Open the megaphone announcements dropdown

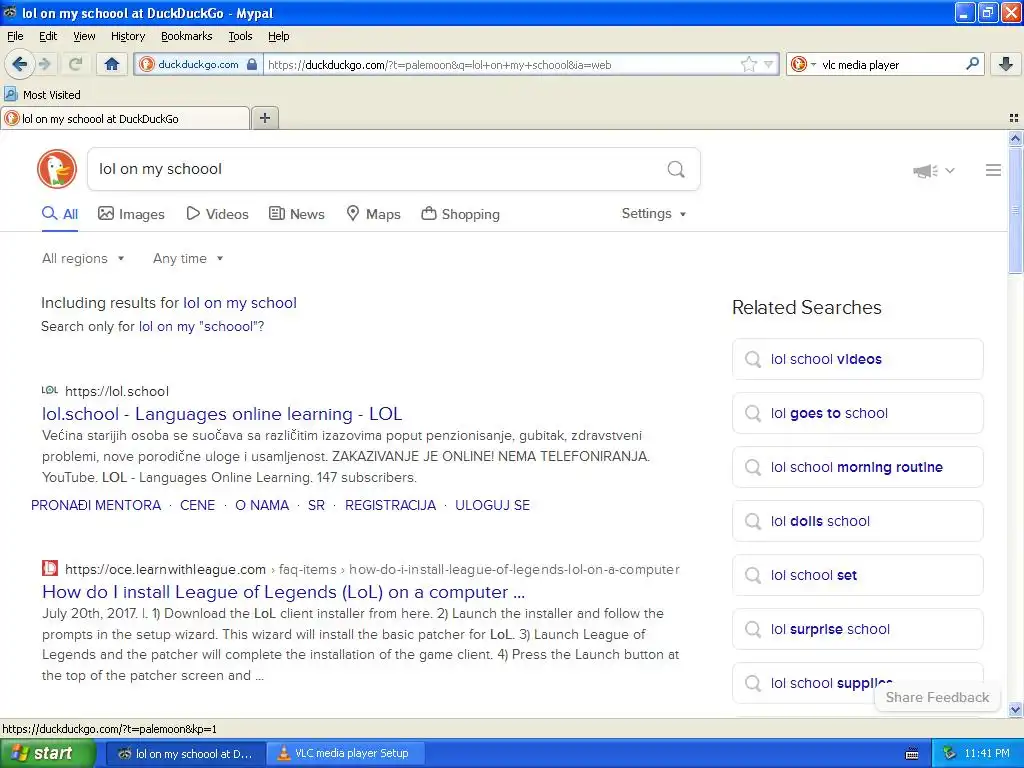tap(933, 170)
